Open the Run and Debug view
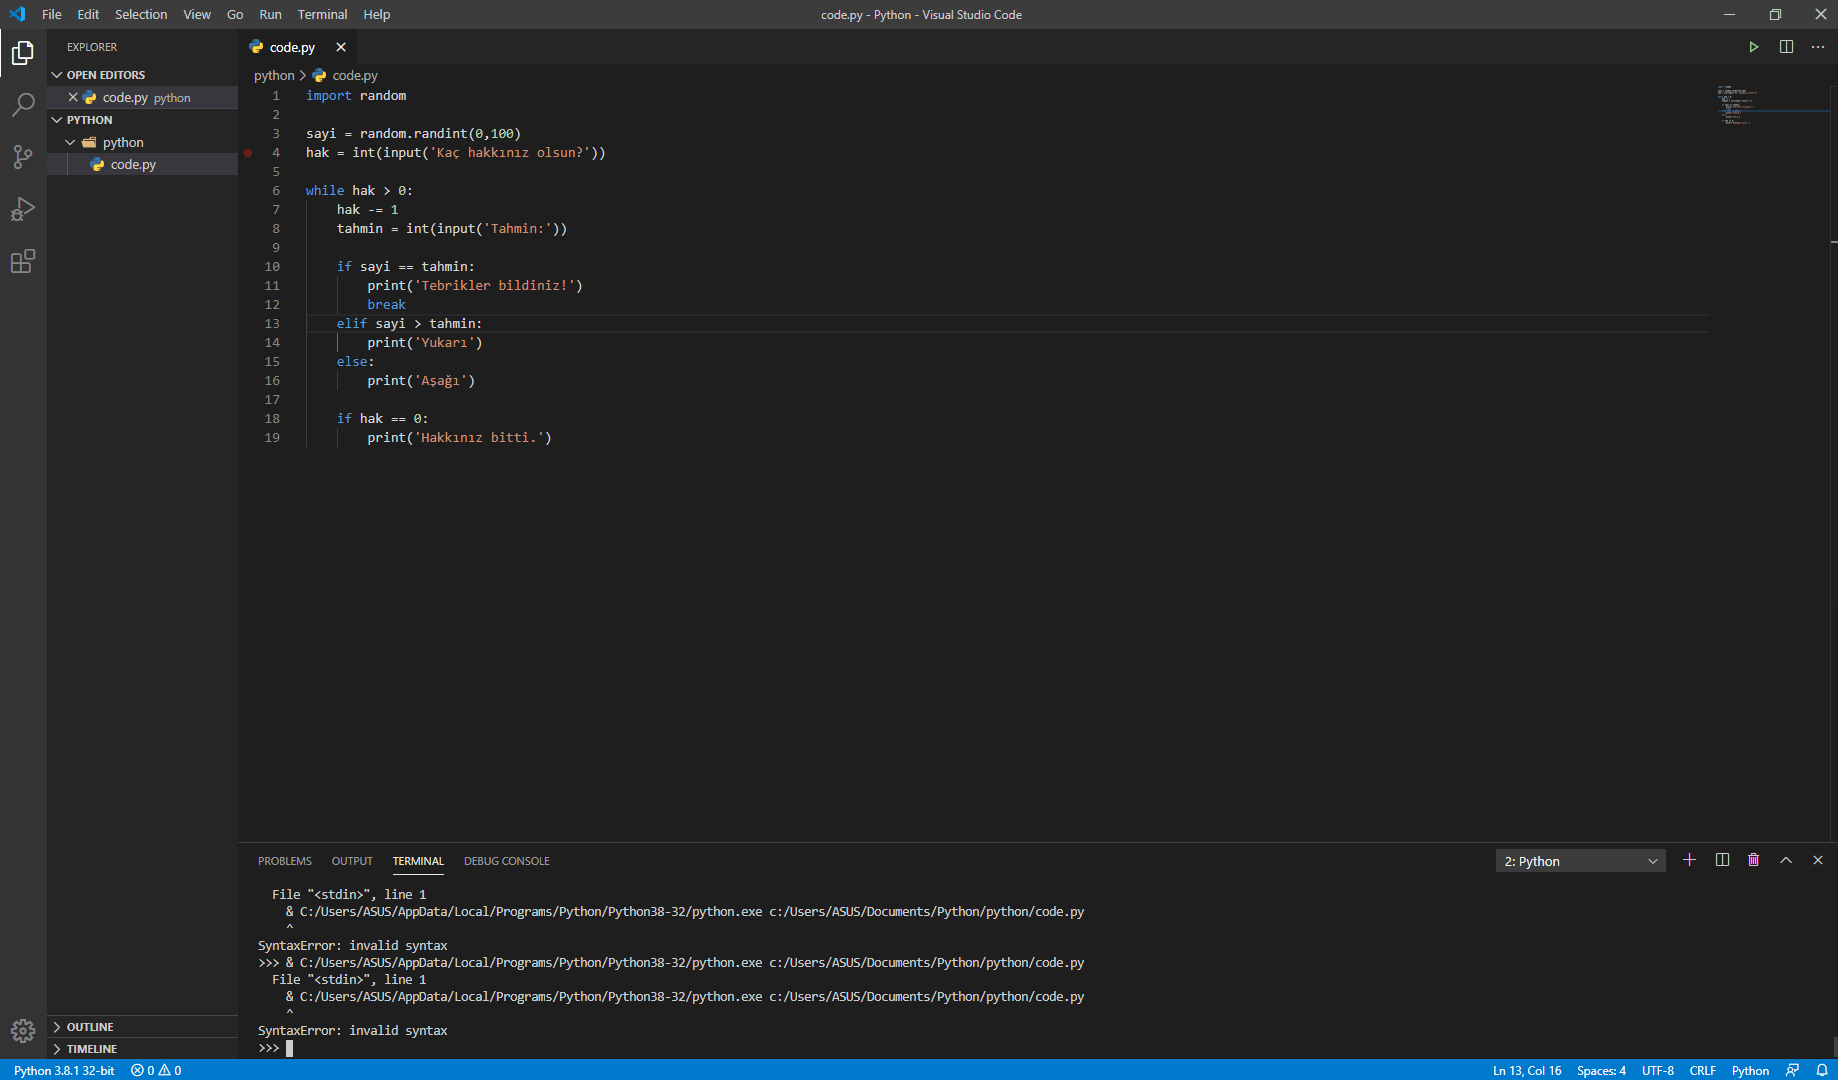Image resolution: width=1838 pixels, height=1080 pixels. point(23,209)
